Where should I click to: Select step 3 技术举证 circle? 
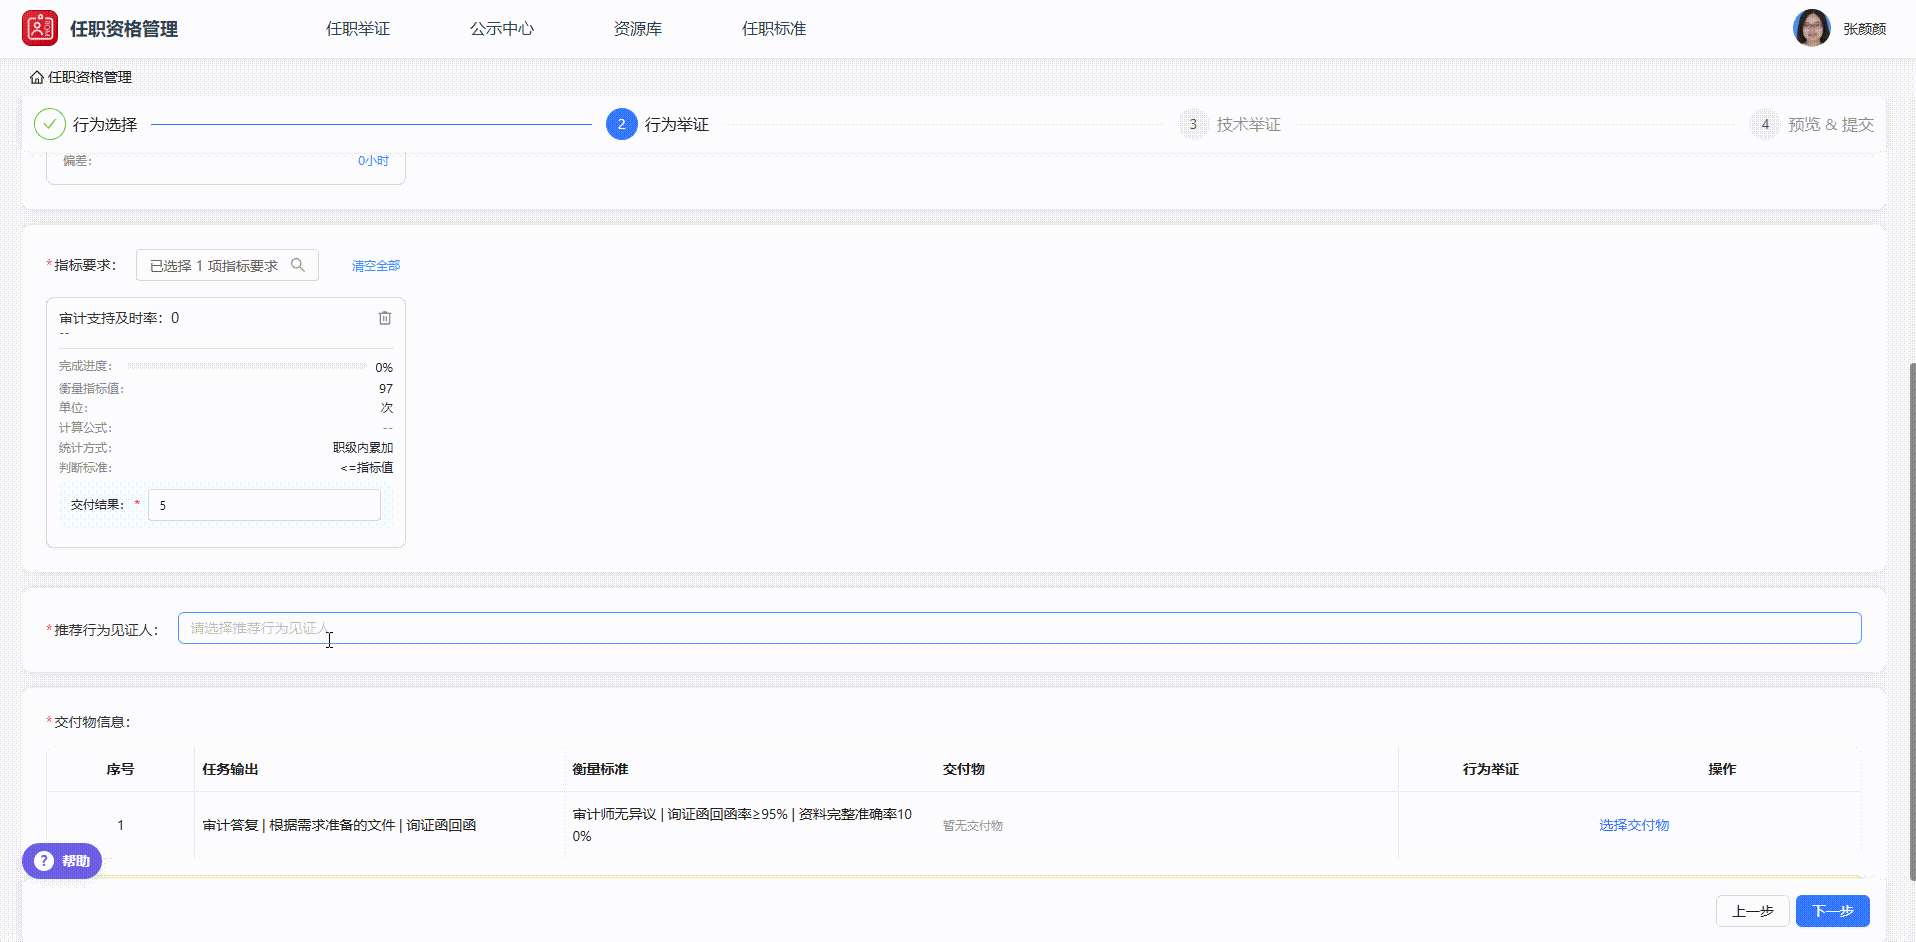point(1193,124)
